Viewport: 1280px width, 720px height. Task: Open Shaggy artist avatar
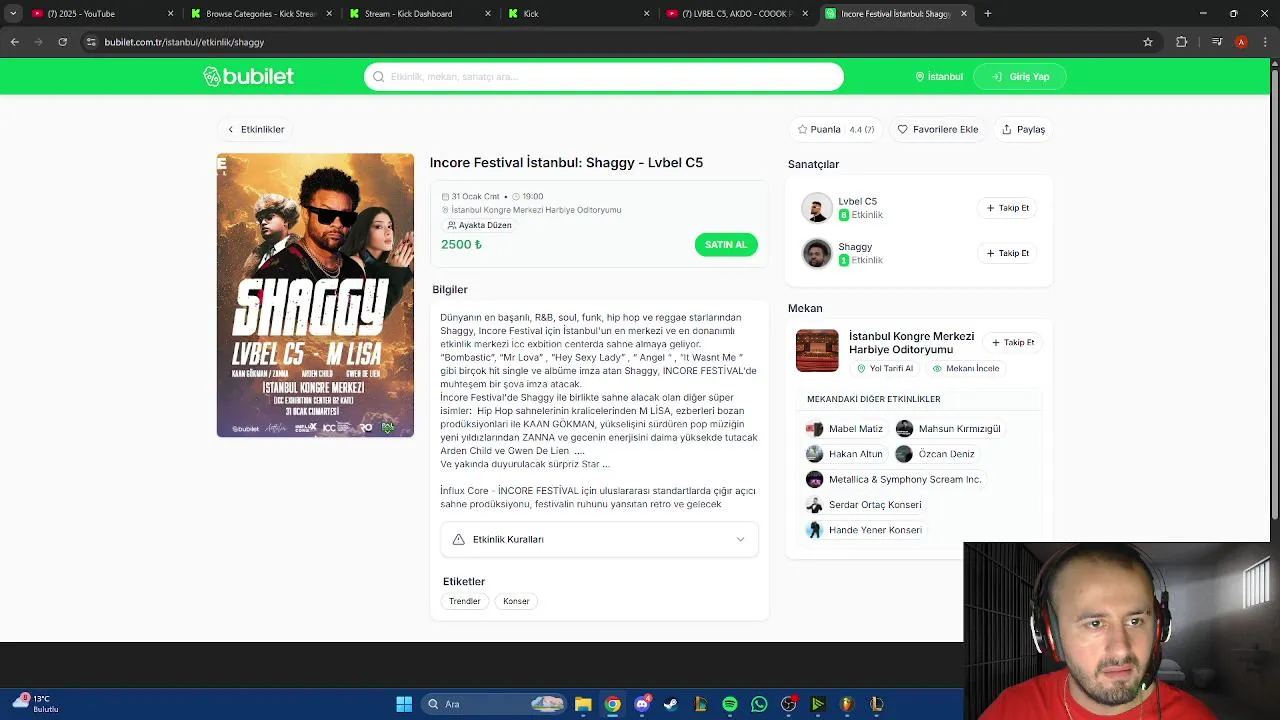(x=817, y=253)
